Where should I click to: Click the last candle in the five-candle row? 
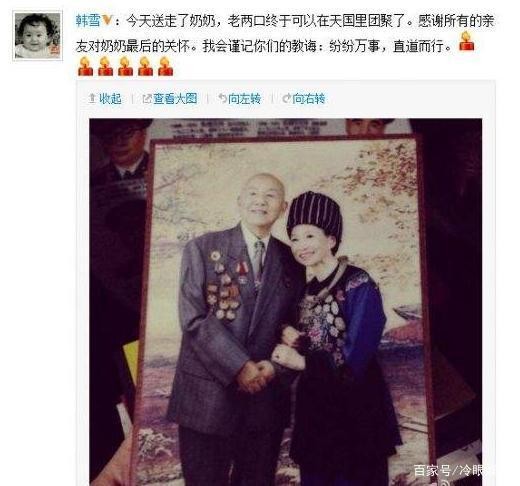tap(165, 66)
